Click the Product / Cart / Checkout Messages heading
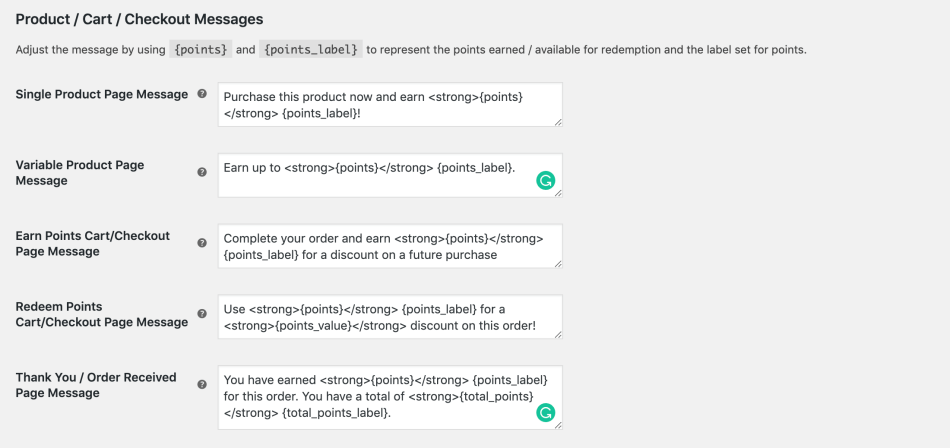 click(139, 19)
